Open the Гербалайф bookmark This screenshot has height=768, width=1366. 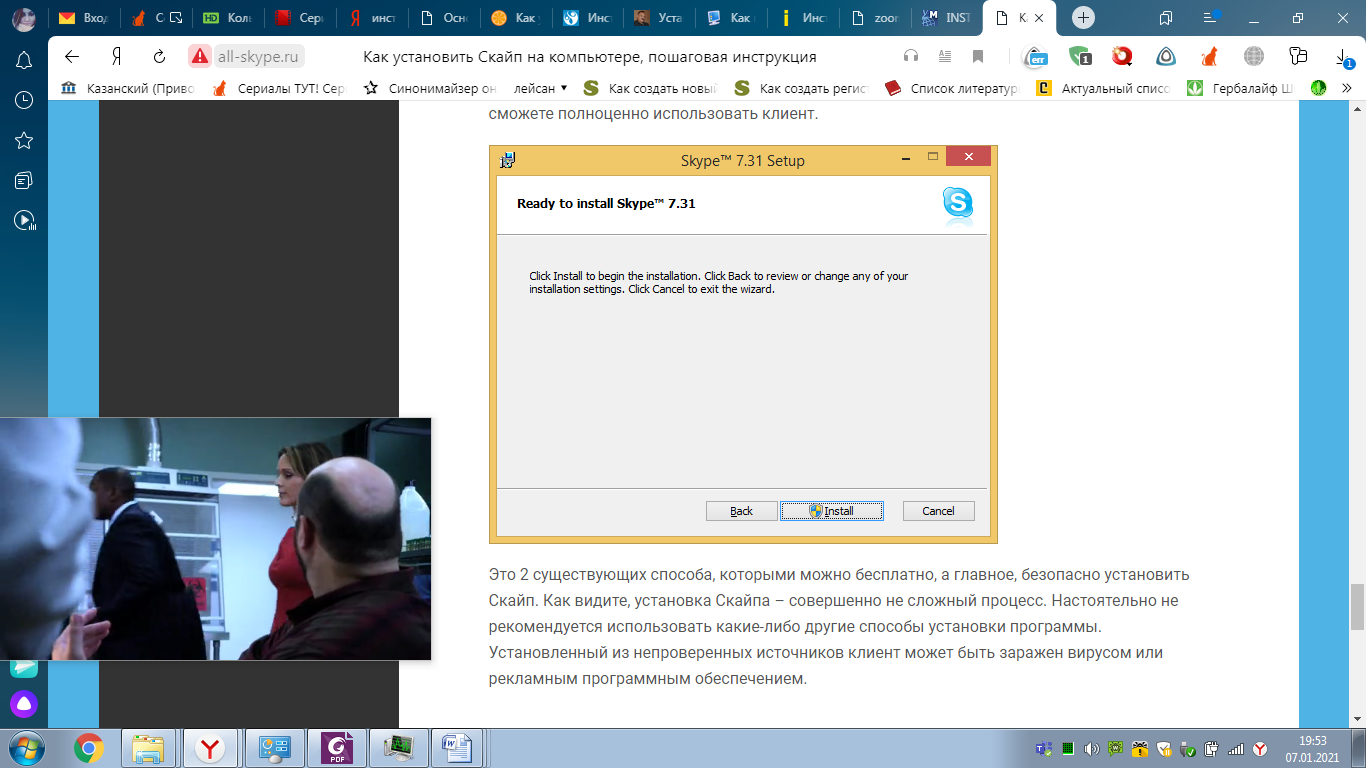(1240, 88)
